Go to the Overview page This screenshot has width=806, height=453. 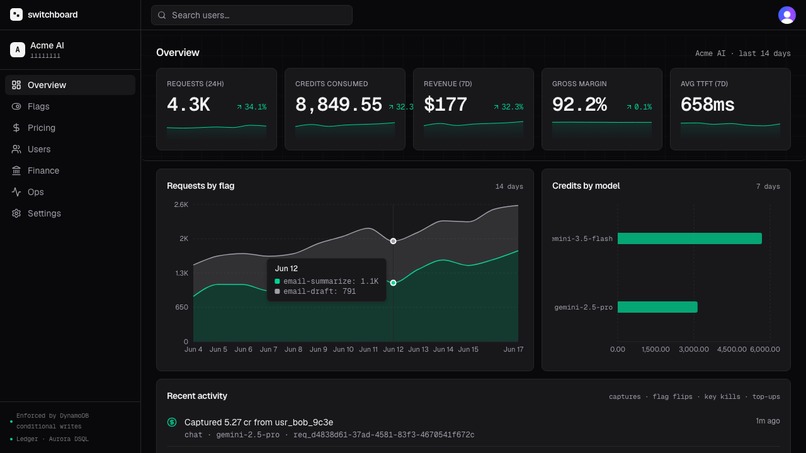pos(70,85)
